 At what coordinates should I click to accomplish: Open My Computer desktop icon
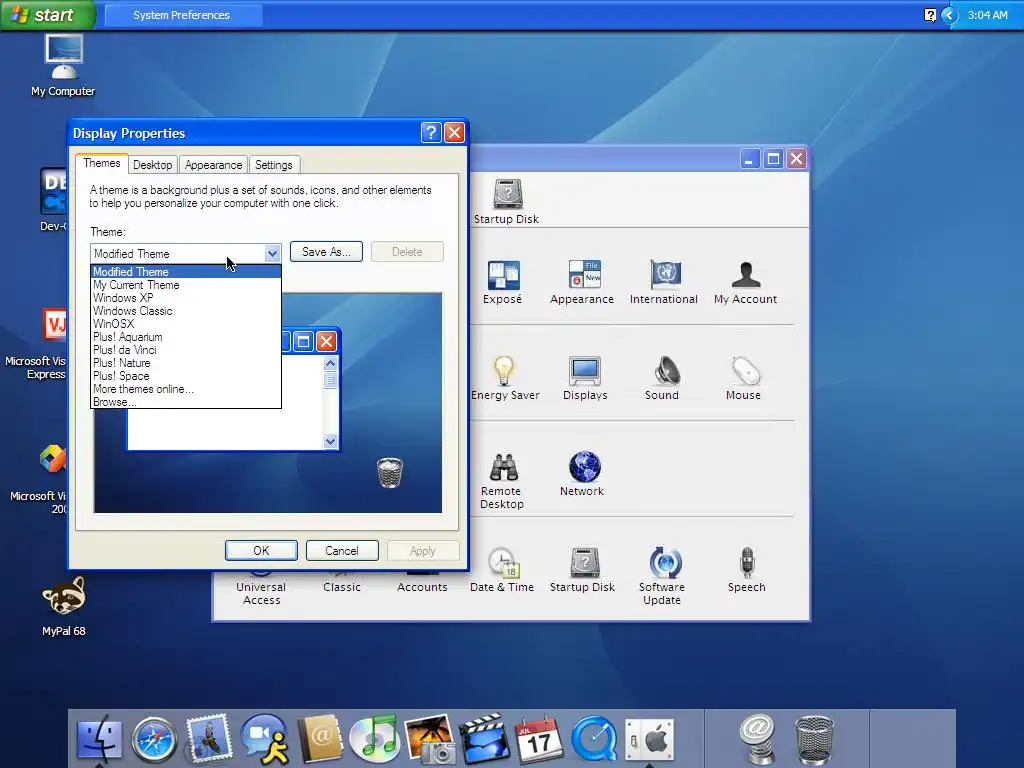point(63,65)
